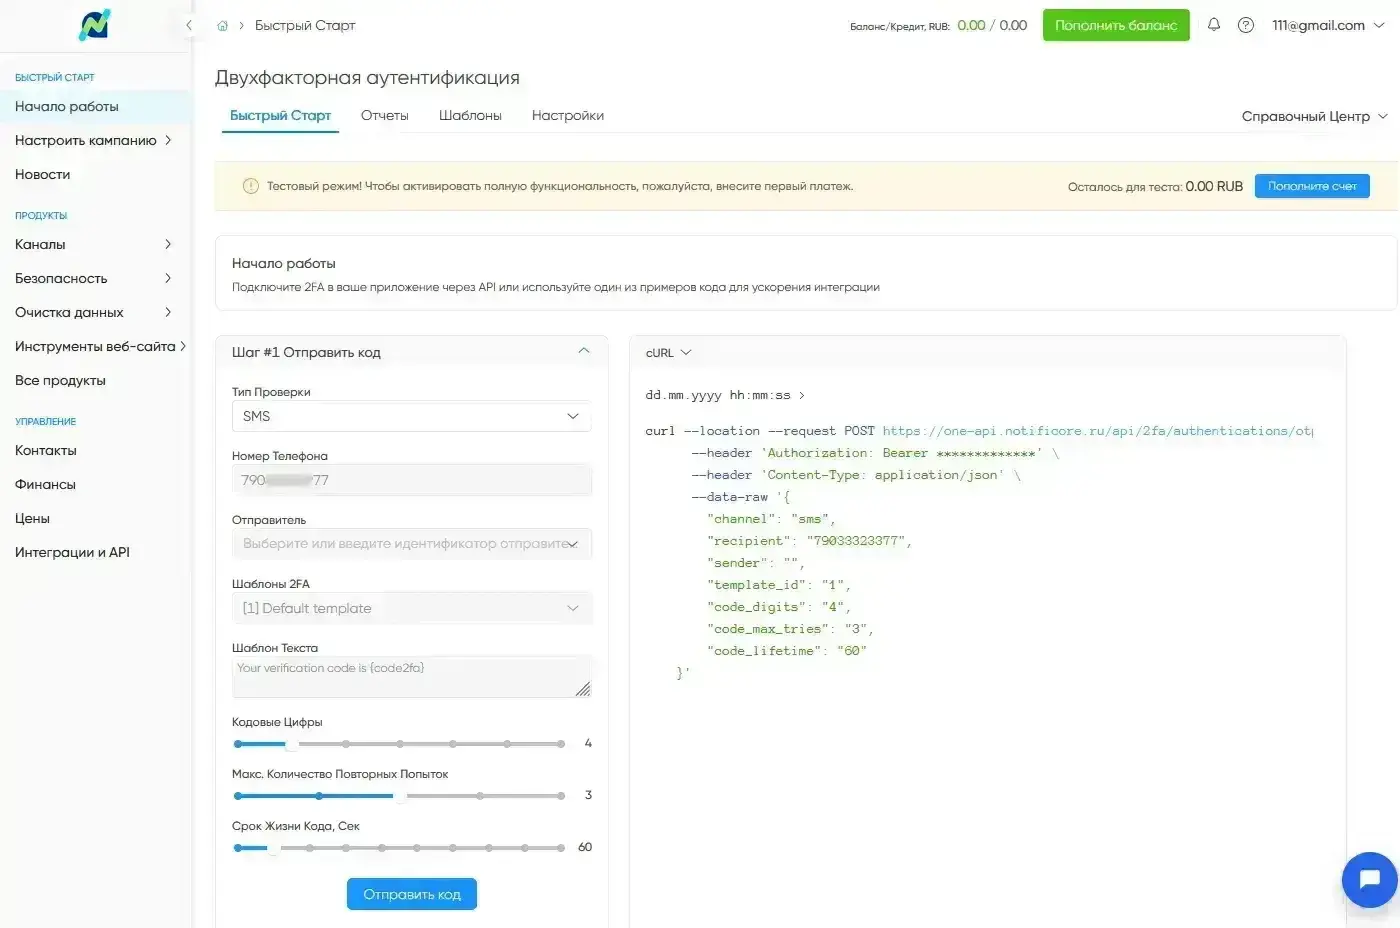1400x928 pixels.
Task: Click the Быстрый Старт breadcrumb link
Action: point(305,26)
